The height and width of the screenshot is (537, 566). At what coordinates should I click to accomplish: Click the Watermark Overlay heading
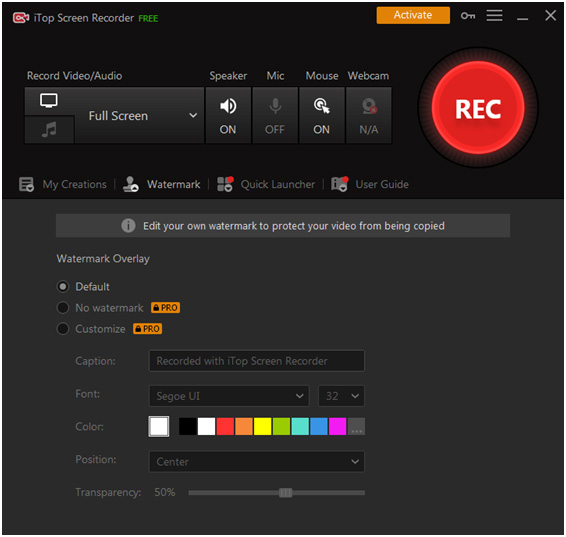pos(103,259)
